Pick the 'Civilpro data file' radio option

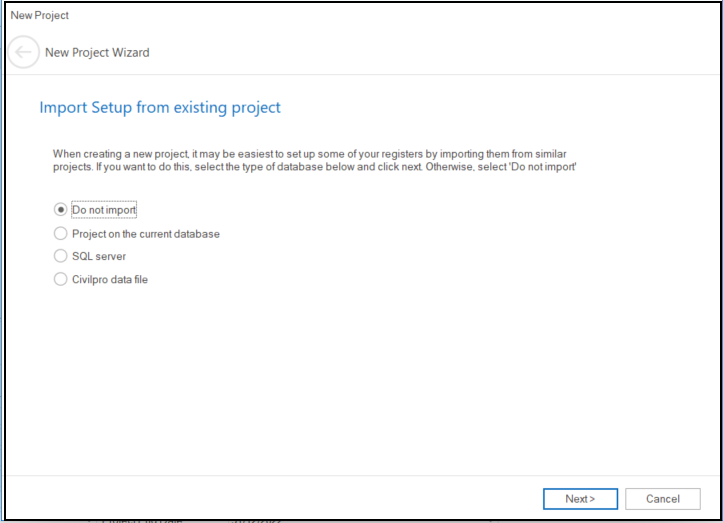(x=60, y=280)
